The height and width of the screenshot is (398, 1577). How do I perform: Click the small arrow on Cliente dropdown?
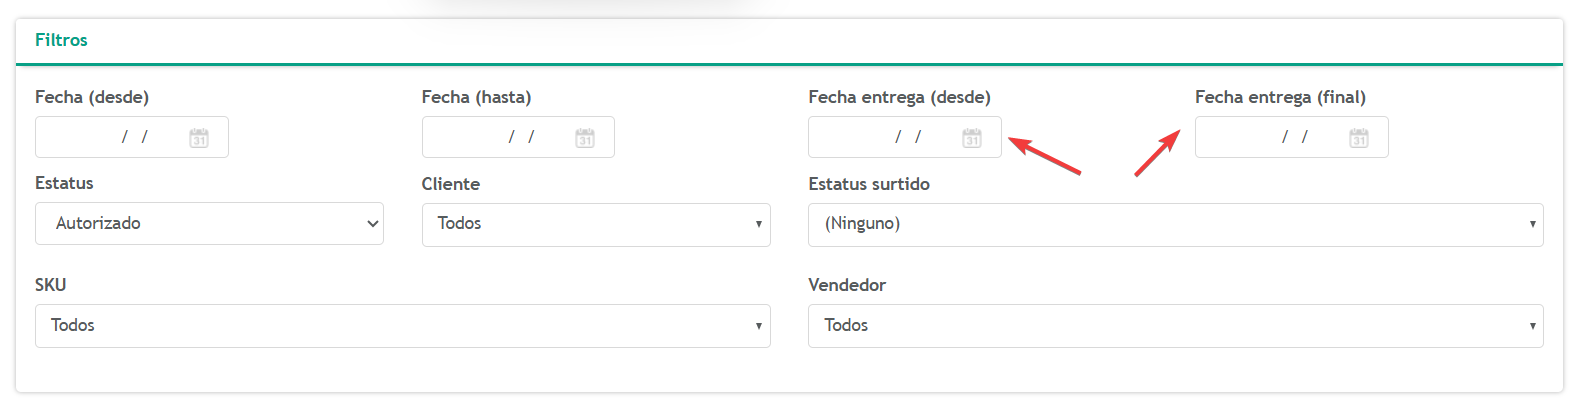pyautogui.click(x=759, y=225)
